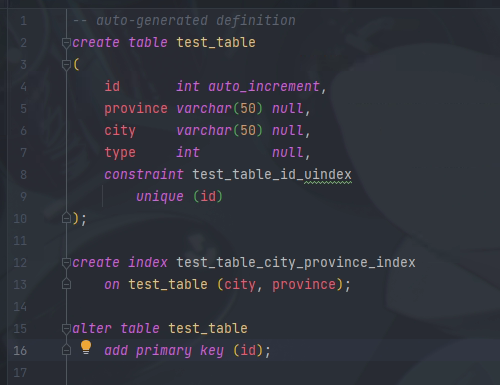This screenshot has width=500, height=385.
Task: Collapse the alter table statement fold
Action: click(x=66, y=329)
